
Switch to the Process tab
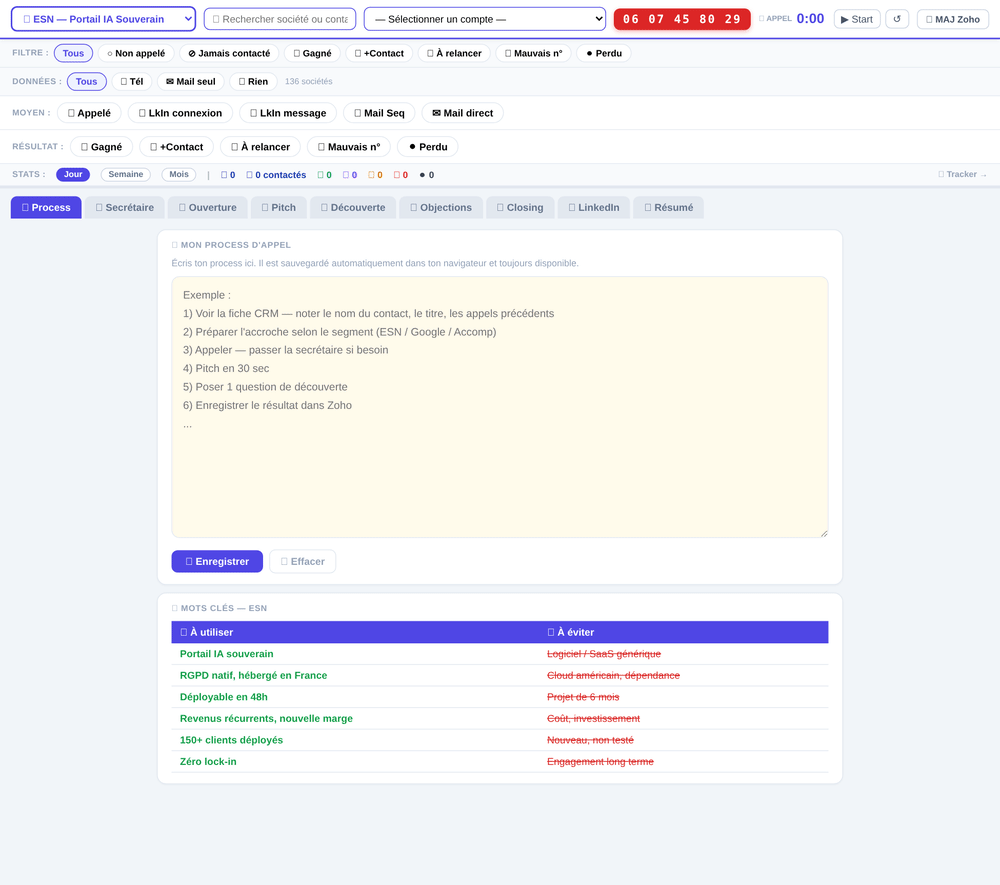click(x=46, y=207)
